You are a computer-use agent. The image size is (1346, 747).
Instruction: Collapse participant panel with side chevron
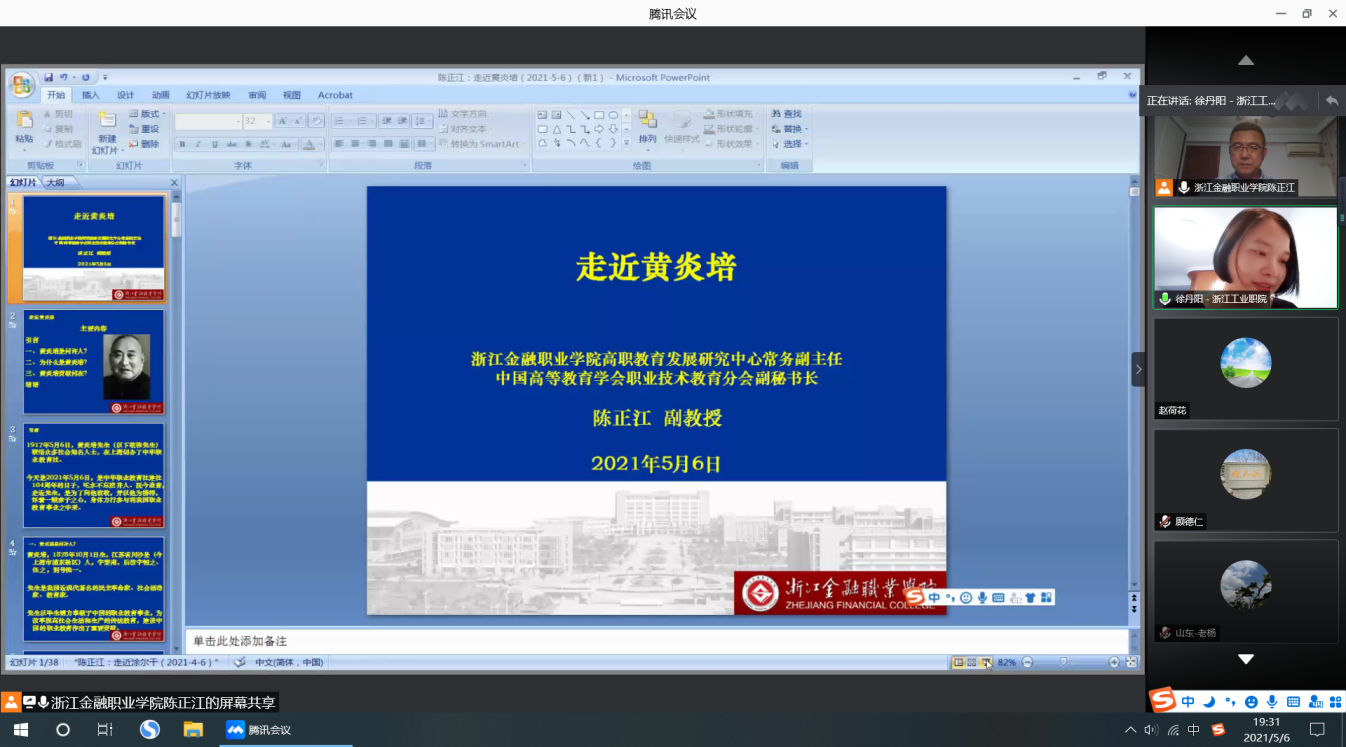click(x=1138, y=369)
